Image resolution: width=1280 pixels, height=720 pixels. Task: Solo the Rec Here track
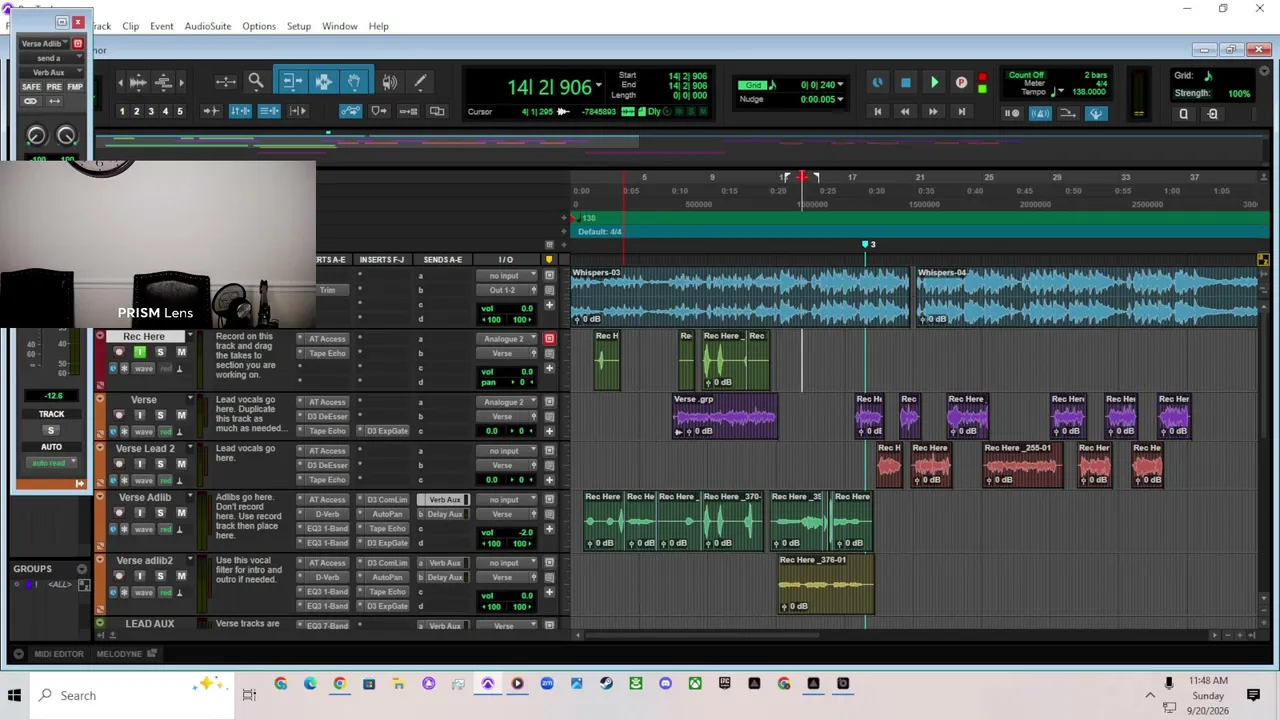click(160, 352)
